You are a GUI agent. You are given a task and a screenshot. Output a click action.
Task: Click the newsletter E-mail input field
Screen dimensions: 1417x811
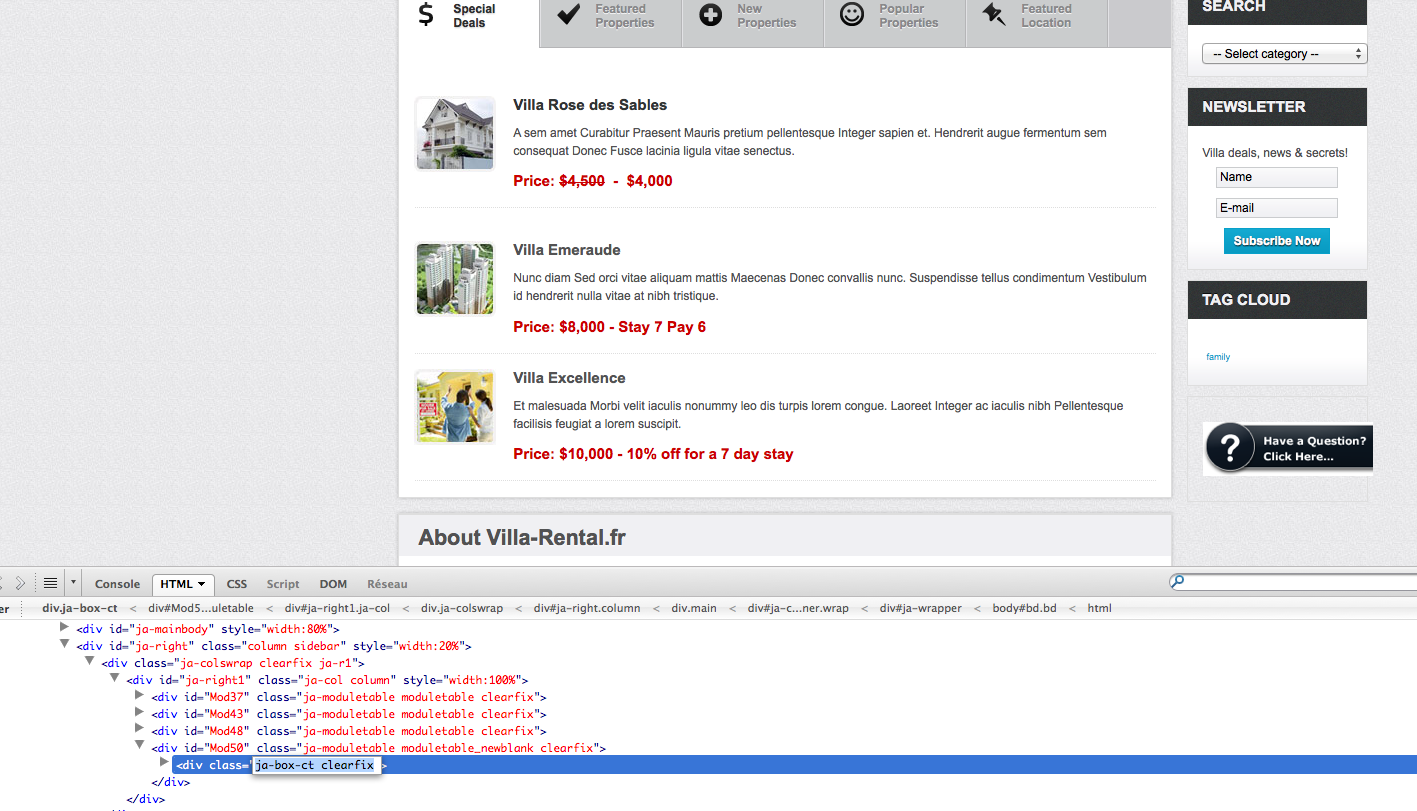1276,208
